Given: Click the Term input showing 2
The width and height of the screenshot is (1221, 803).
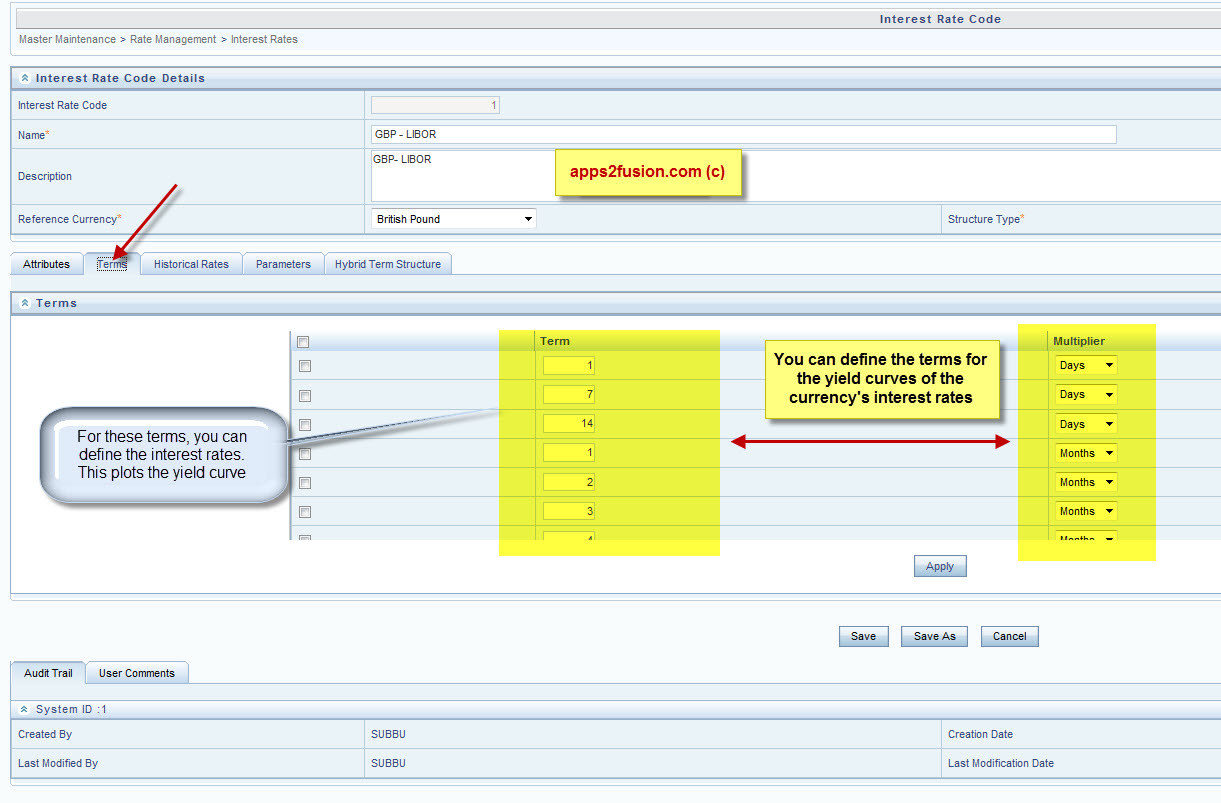Looking at the screenshot, I should point(569,482).
